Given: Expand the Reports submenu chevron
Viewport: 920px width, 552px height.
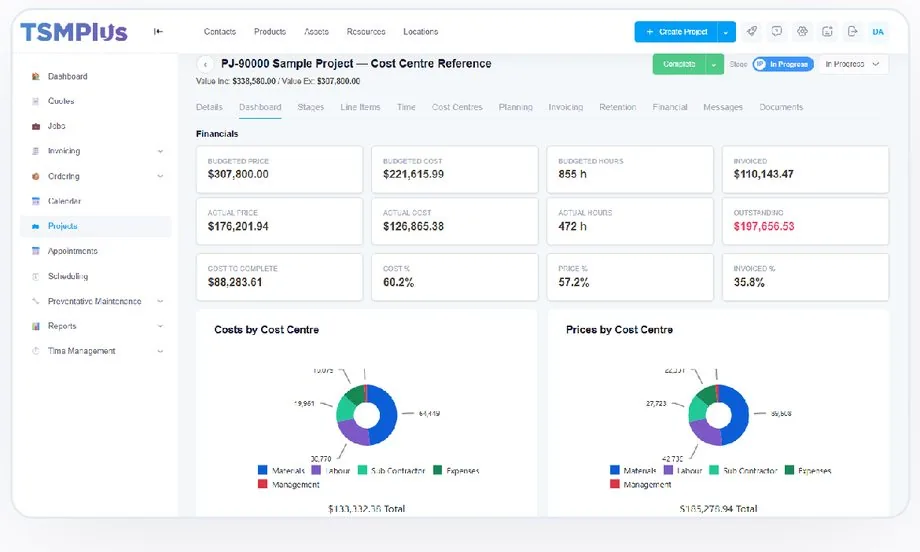Looking at the screenshot, I should coord(160,326).
